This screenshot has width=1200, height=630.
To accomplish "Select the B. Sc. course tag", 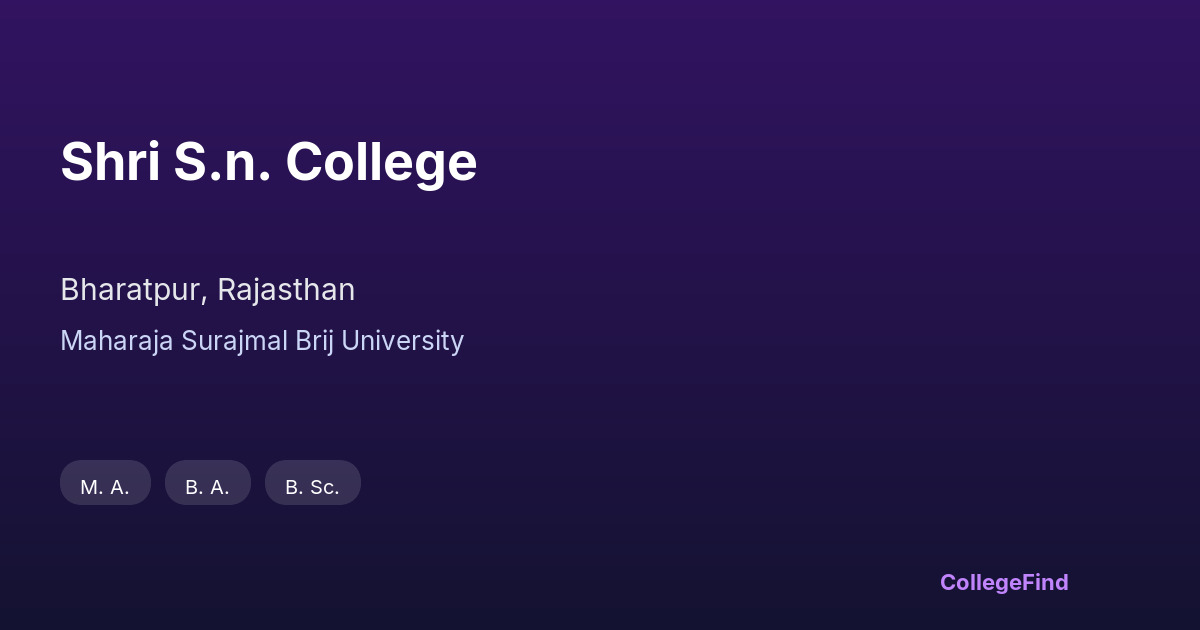I will 312,486.
